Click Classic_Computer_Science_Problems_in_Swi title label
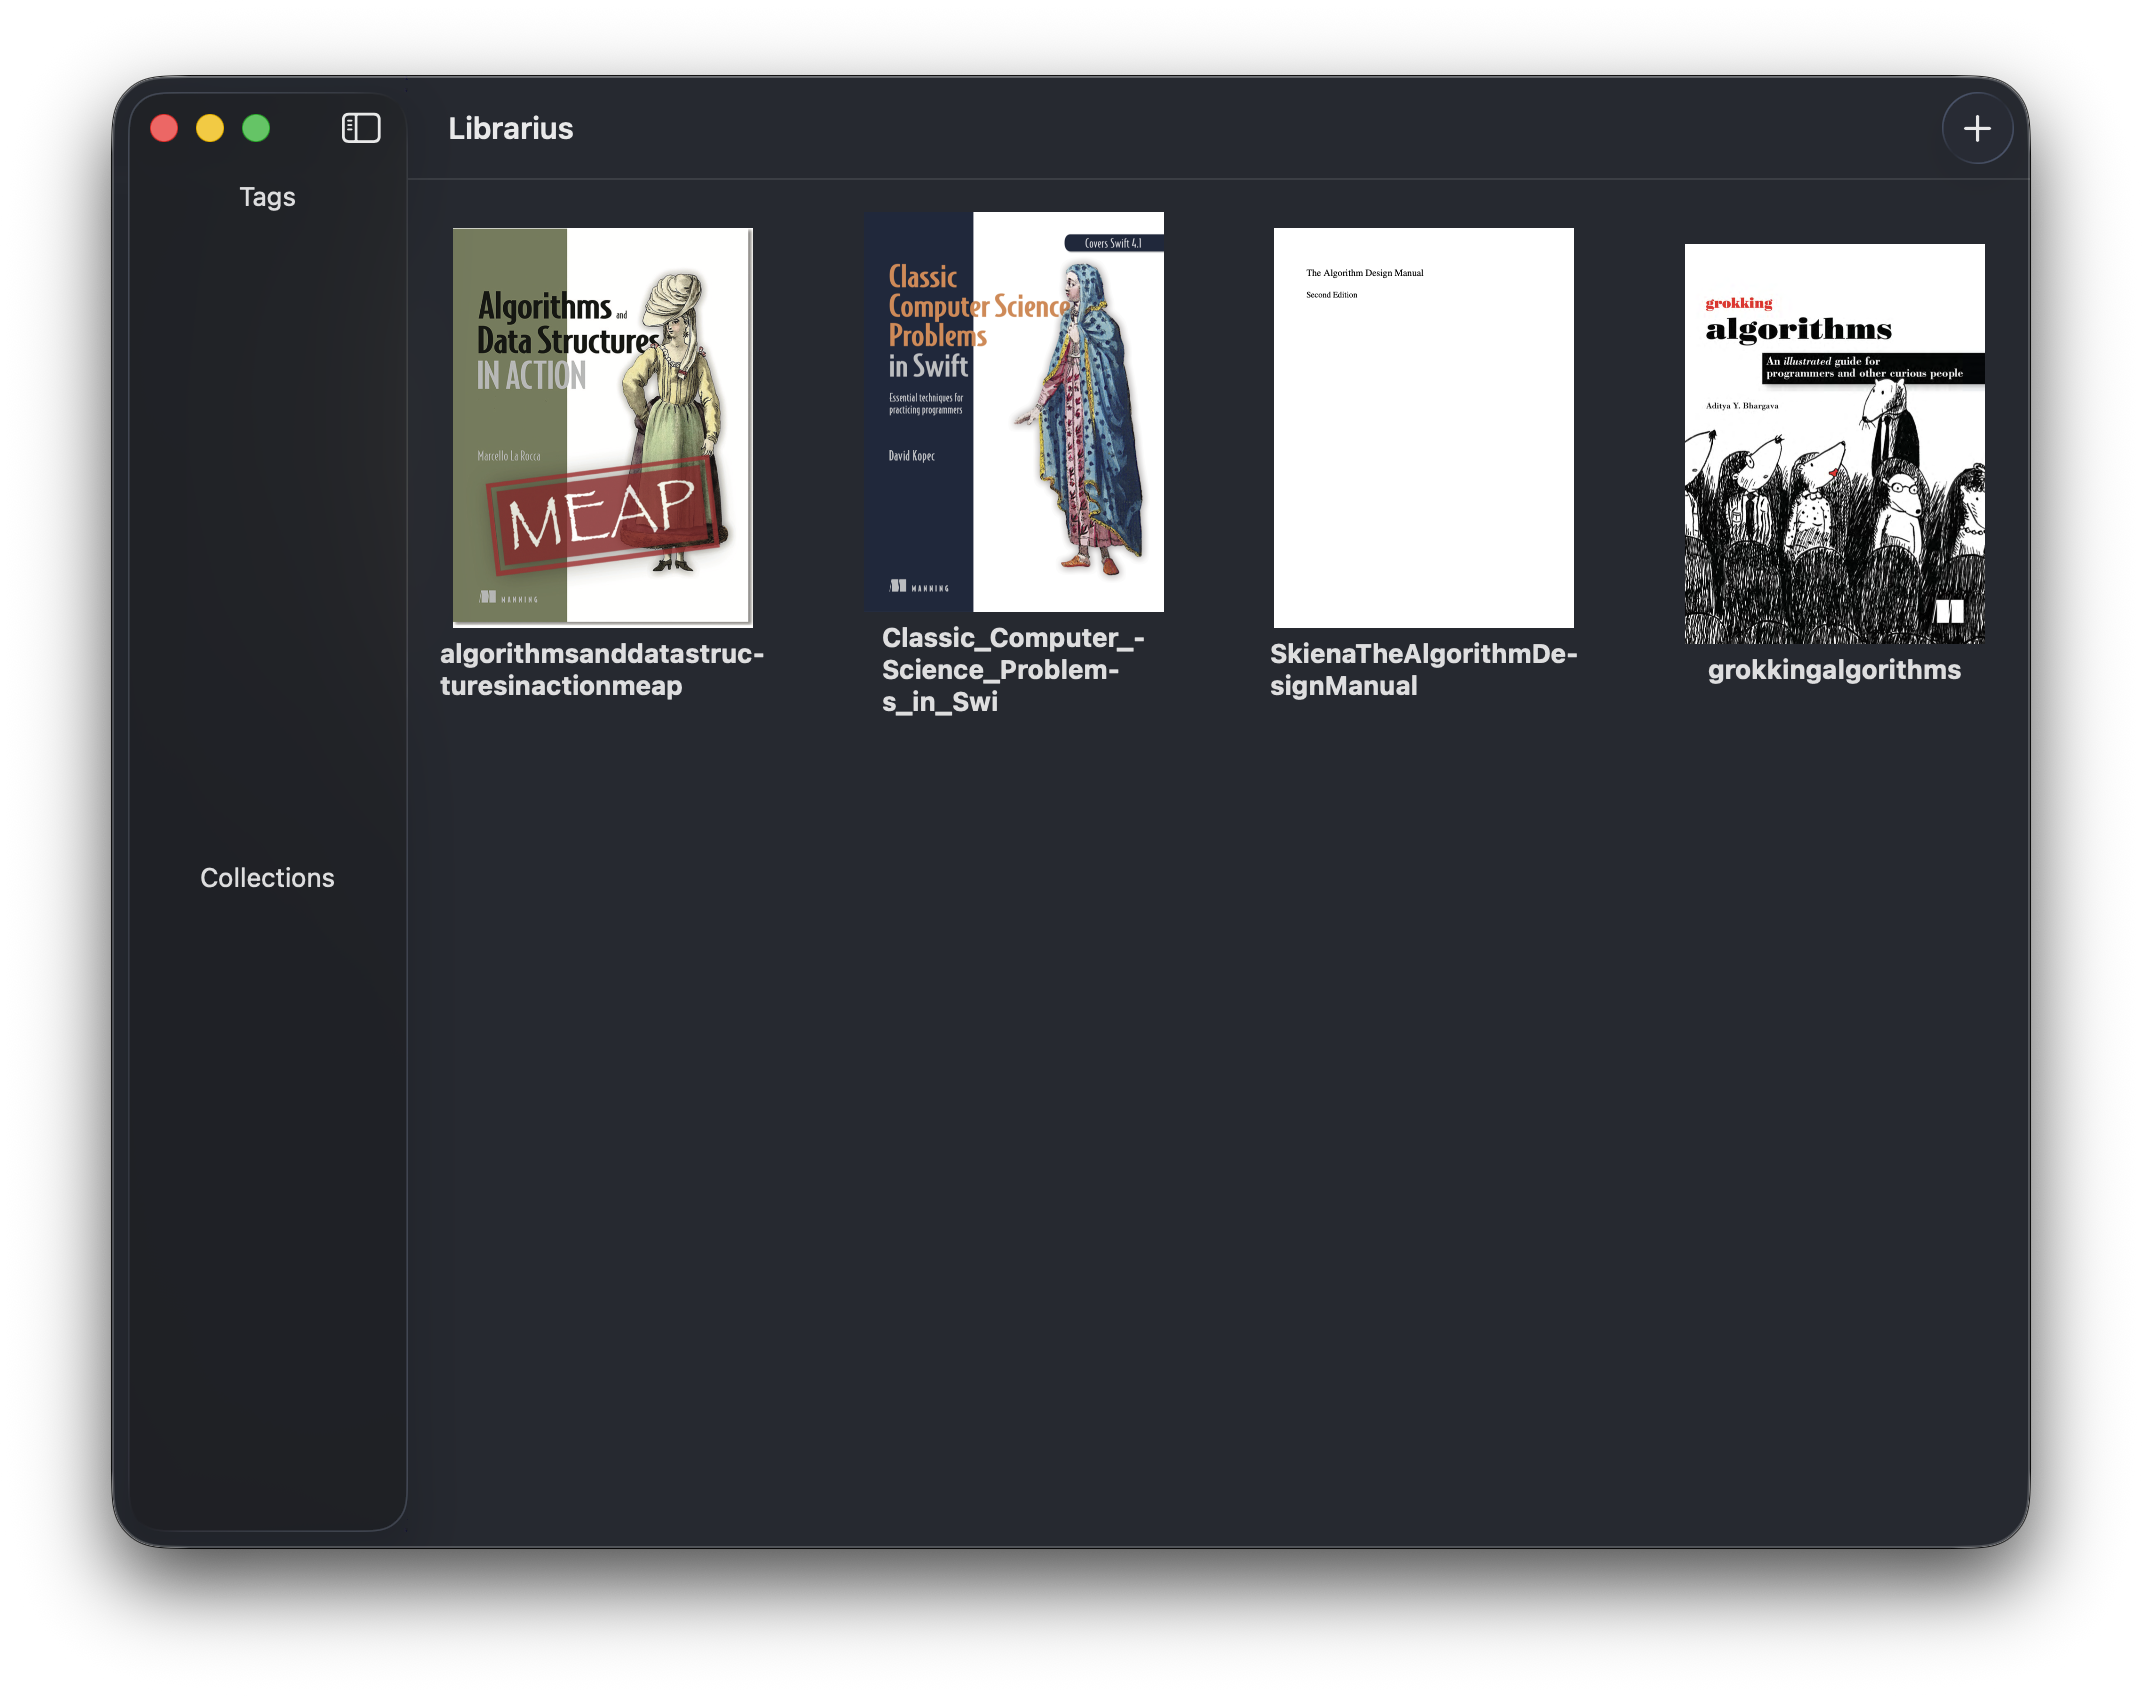Viewport: 2142px width, 1696px height. coord(1012,669)
